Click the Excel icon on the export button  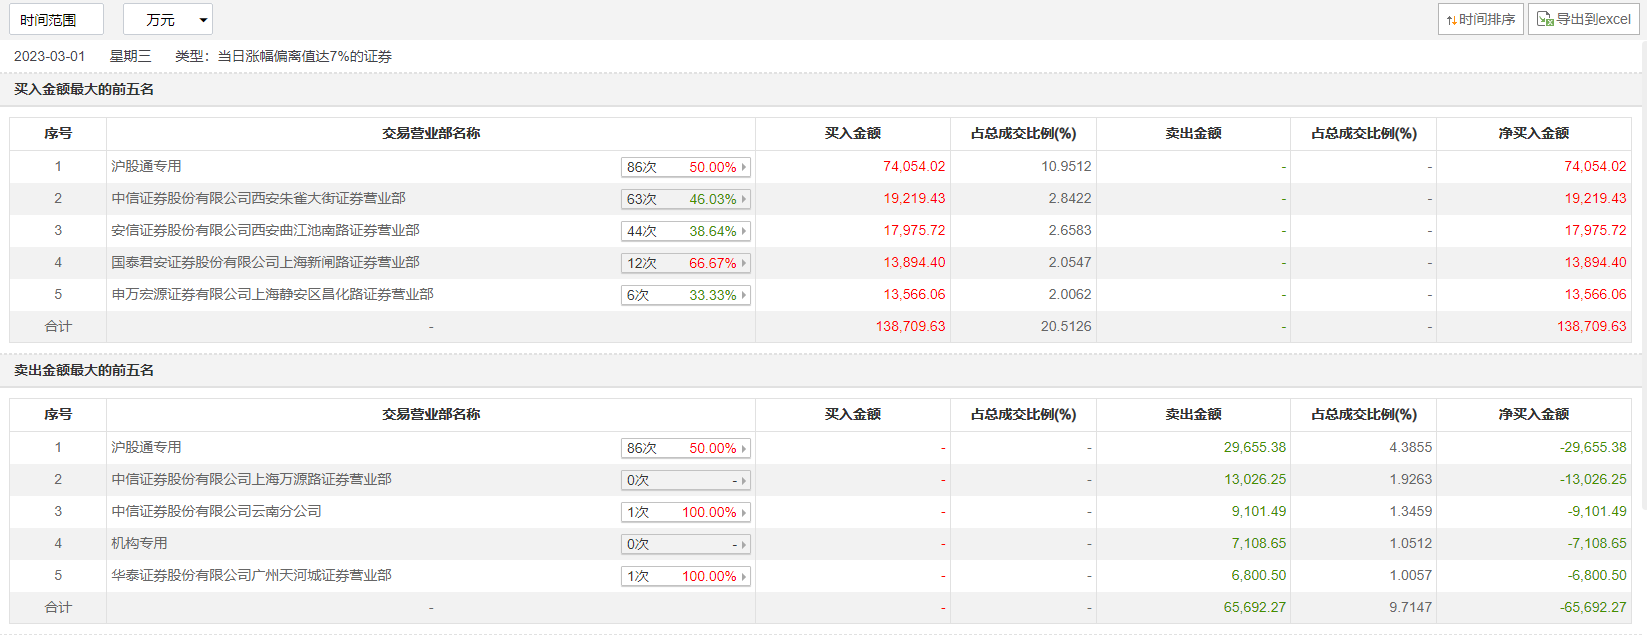pyautogui.click(x=1545, y=19)
